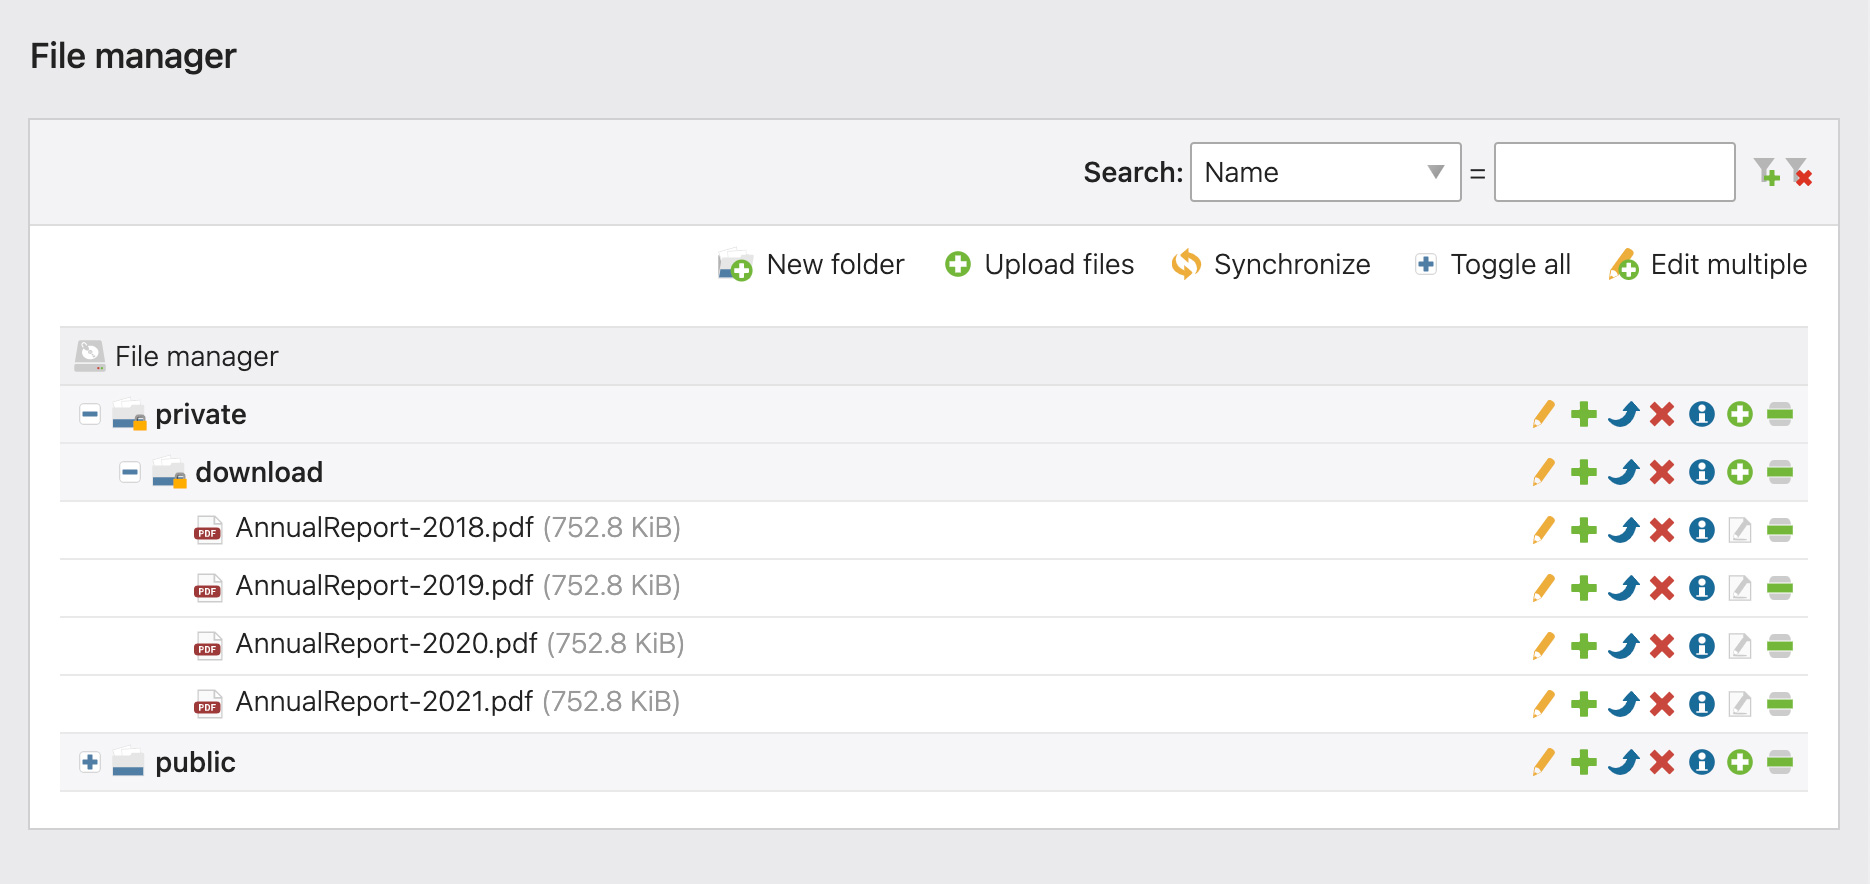Open the Name search field dropdown
The height and width of the screenshot is (884, 1870).
pyautogui.click(x=1326, y=172)
